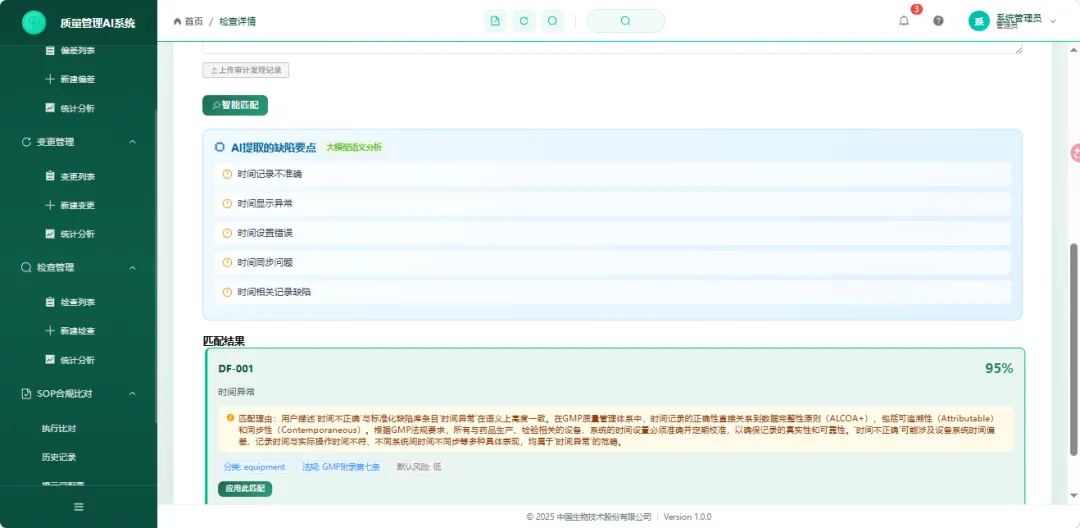Screen dimensions: 1080x528
Task: Click the rounded search pill in header
Action: pos(625,21)
